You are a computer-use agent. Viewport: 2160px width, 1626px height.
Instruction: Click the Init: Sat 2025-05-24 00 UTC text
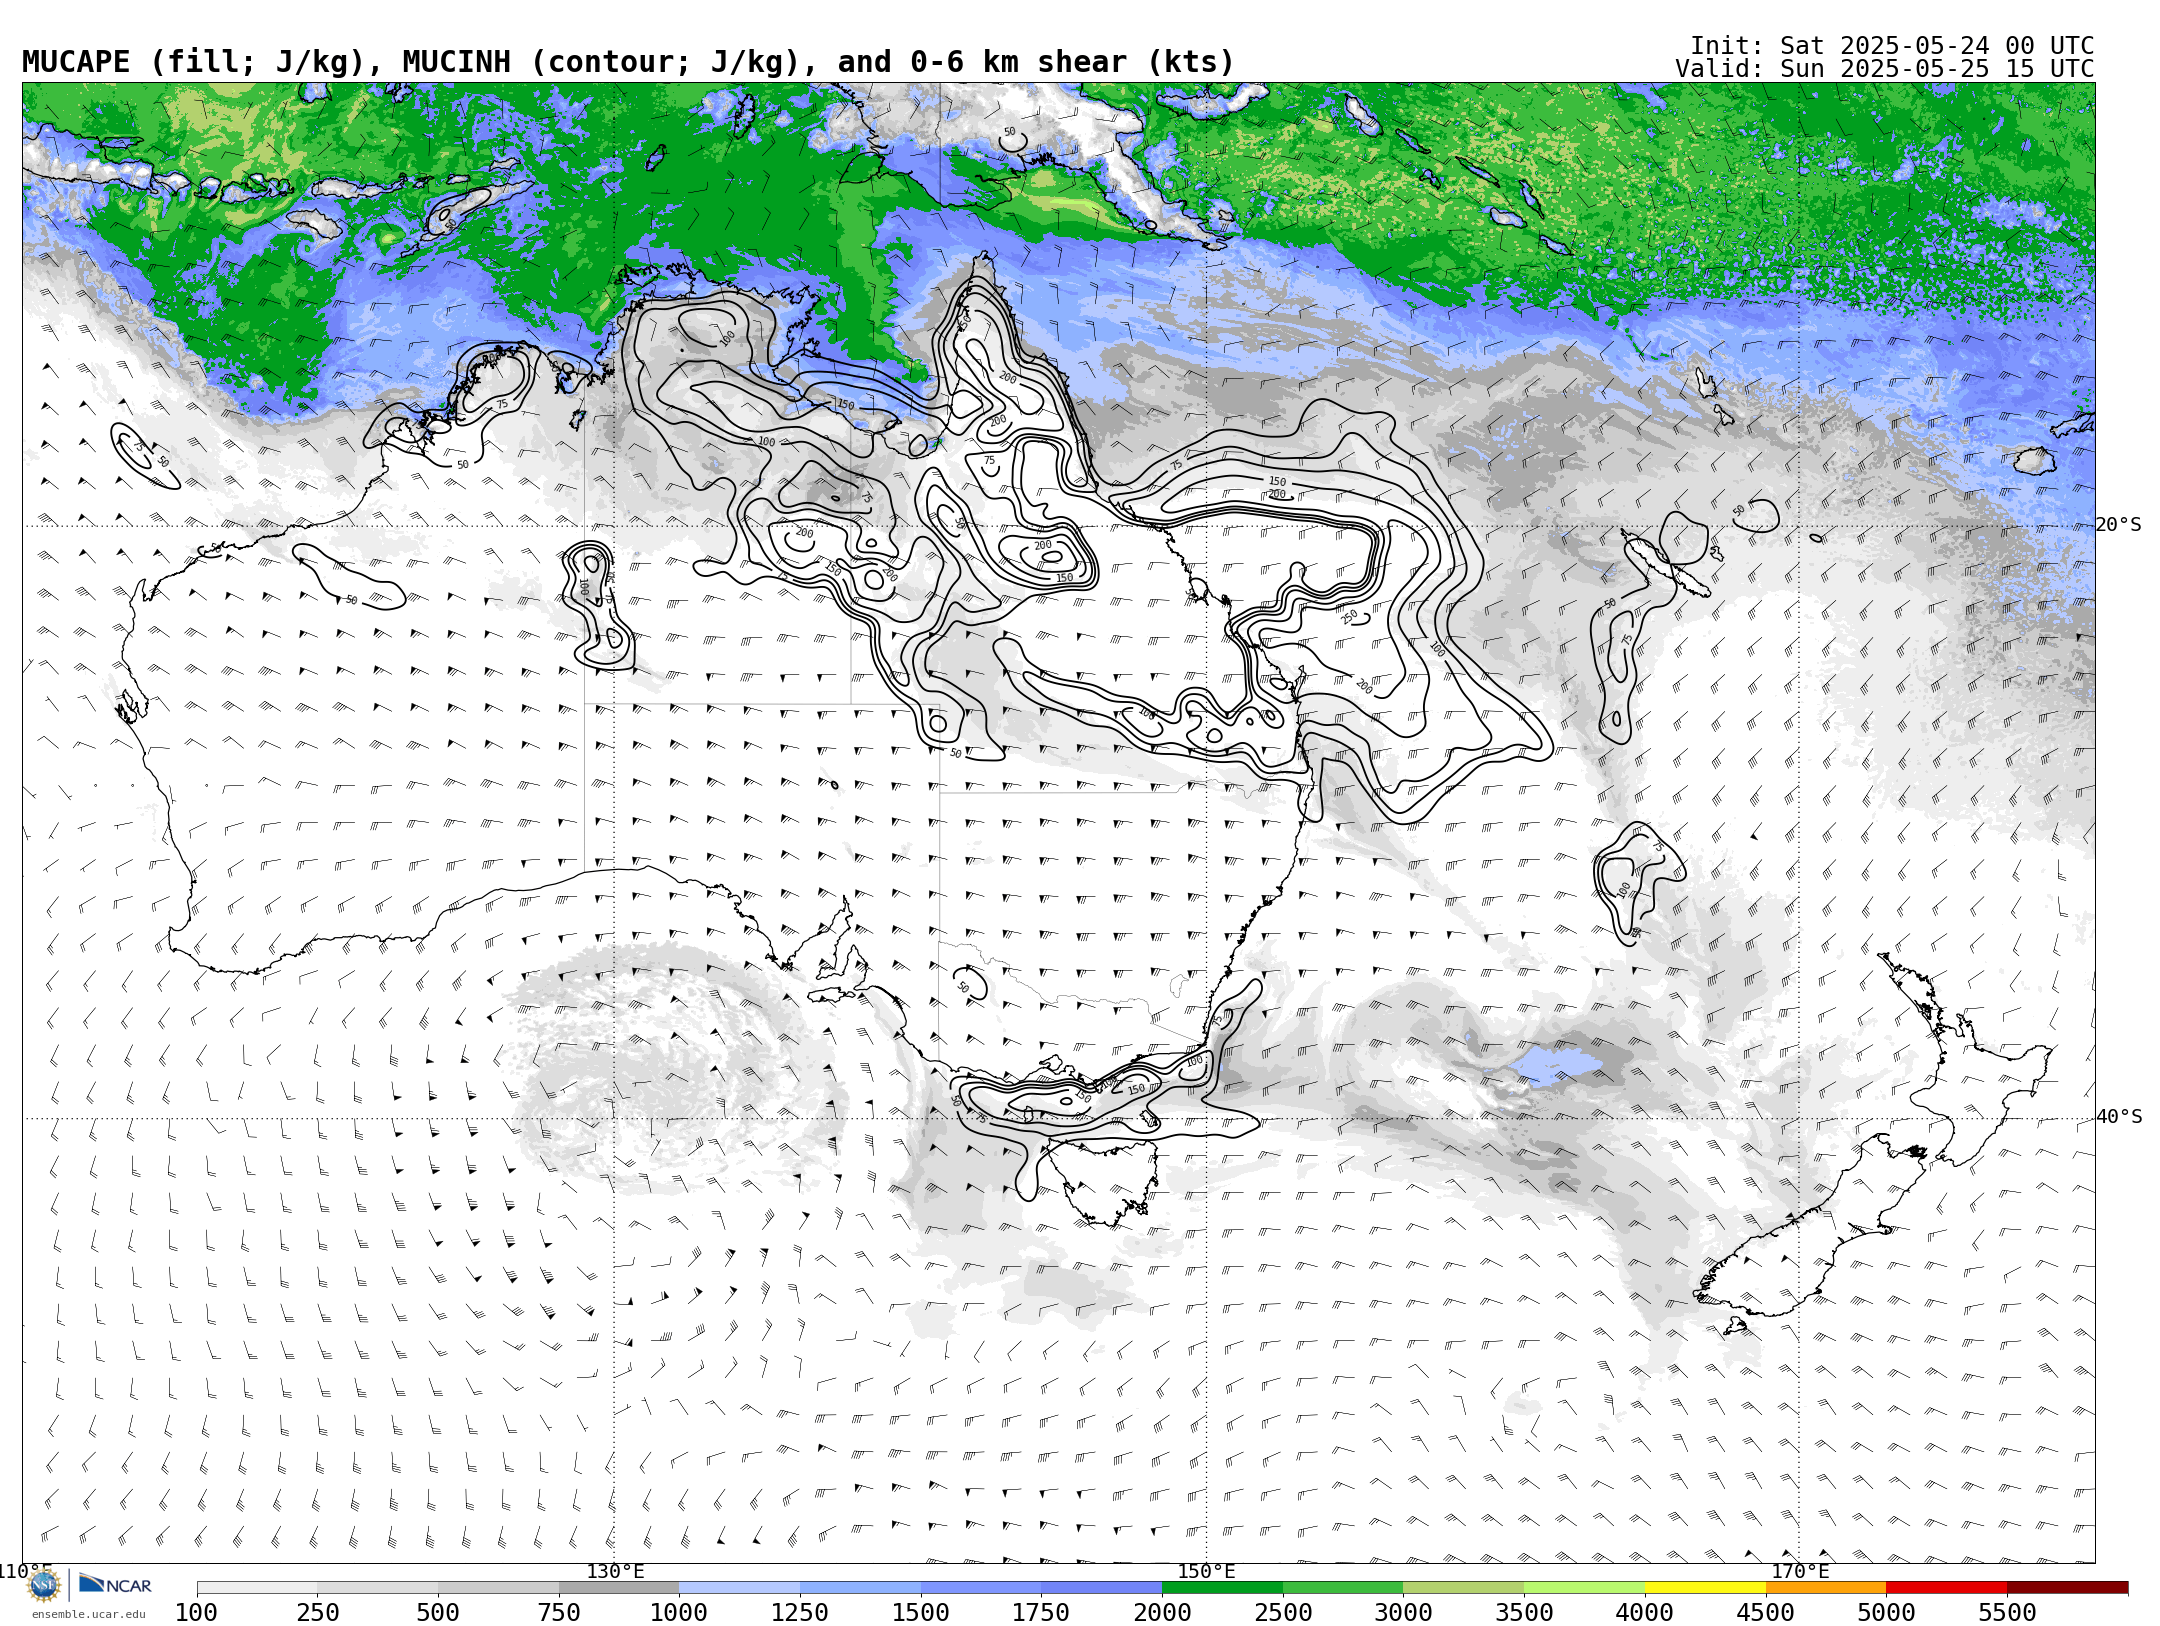[1892, 46]
